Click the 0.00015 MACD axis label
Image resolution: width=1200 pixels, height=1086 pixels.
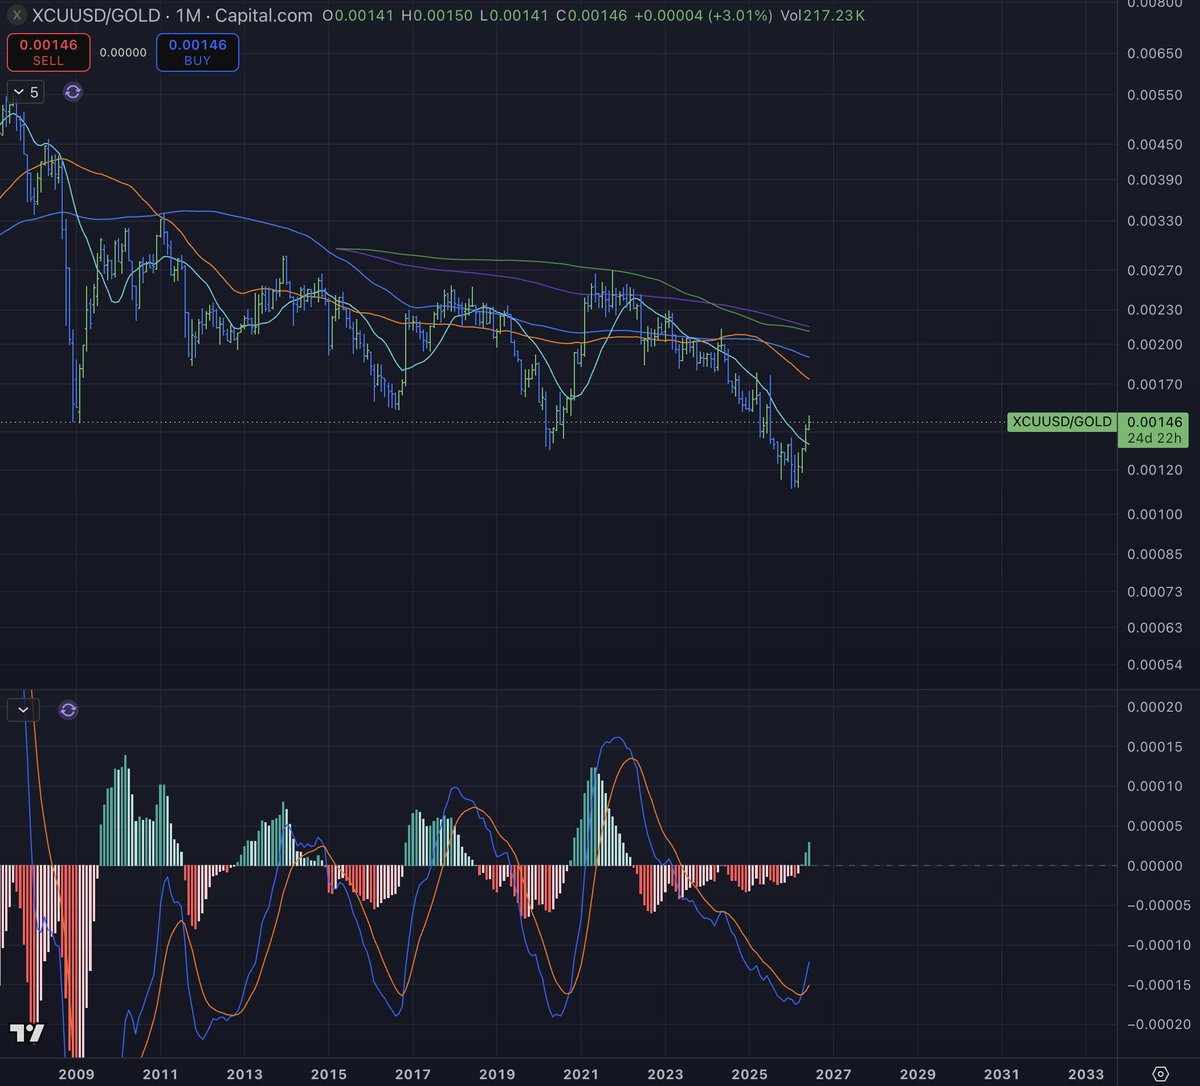click(x=1153, y=747)
